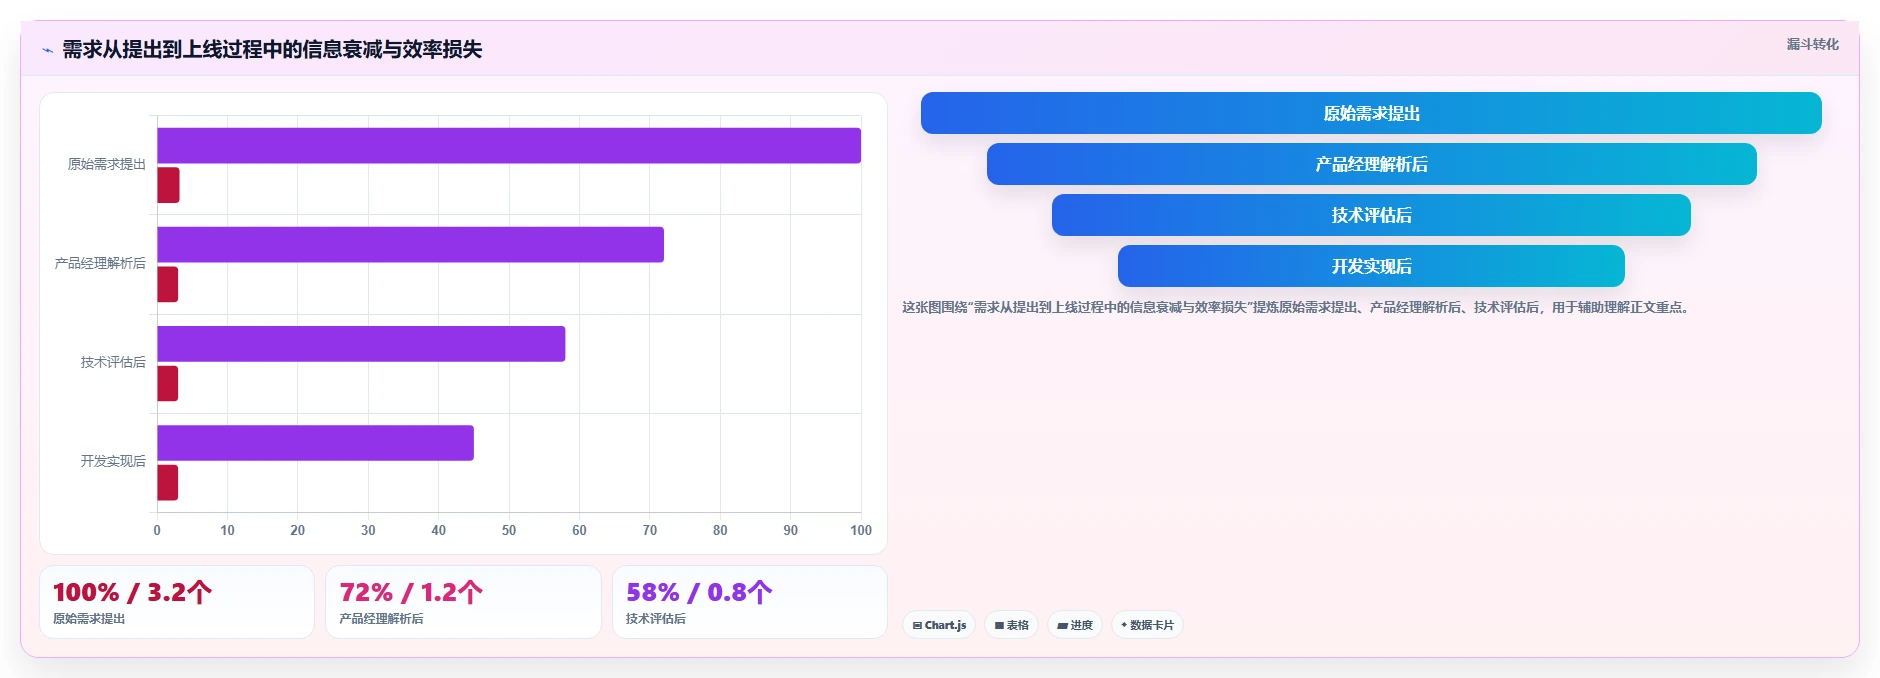Click the chart title 需求从提出到上线过程中的信息衰减与效率损失
Image resolution: width=1880 pixels, height=678 pixels.
coord(272,49)
